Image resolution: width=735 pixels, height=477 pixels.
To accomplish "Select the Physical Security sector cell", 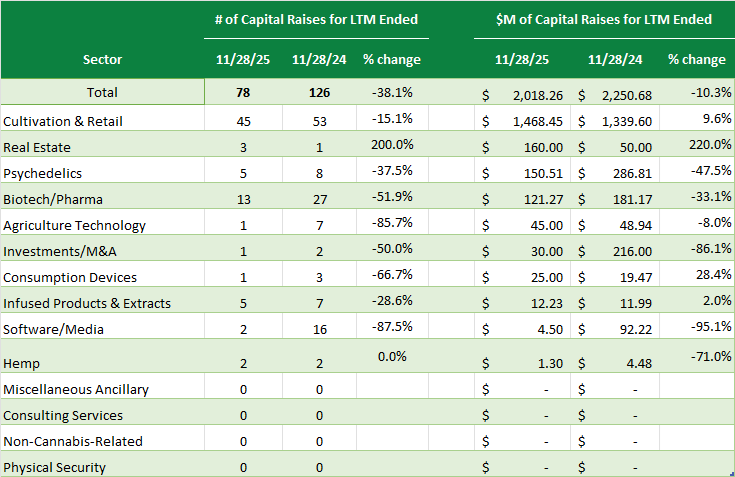I will pyautogui.click(x=54, y=467).
